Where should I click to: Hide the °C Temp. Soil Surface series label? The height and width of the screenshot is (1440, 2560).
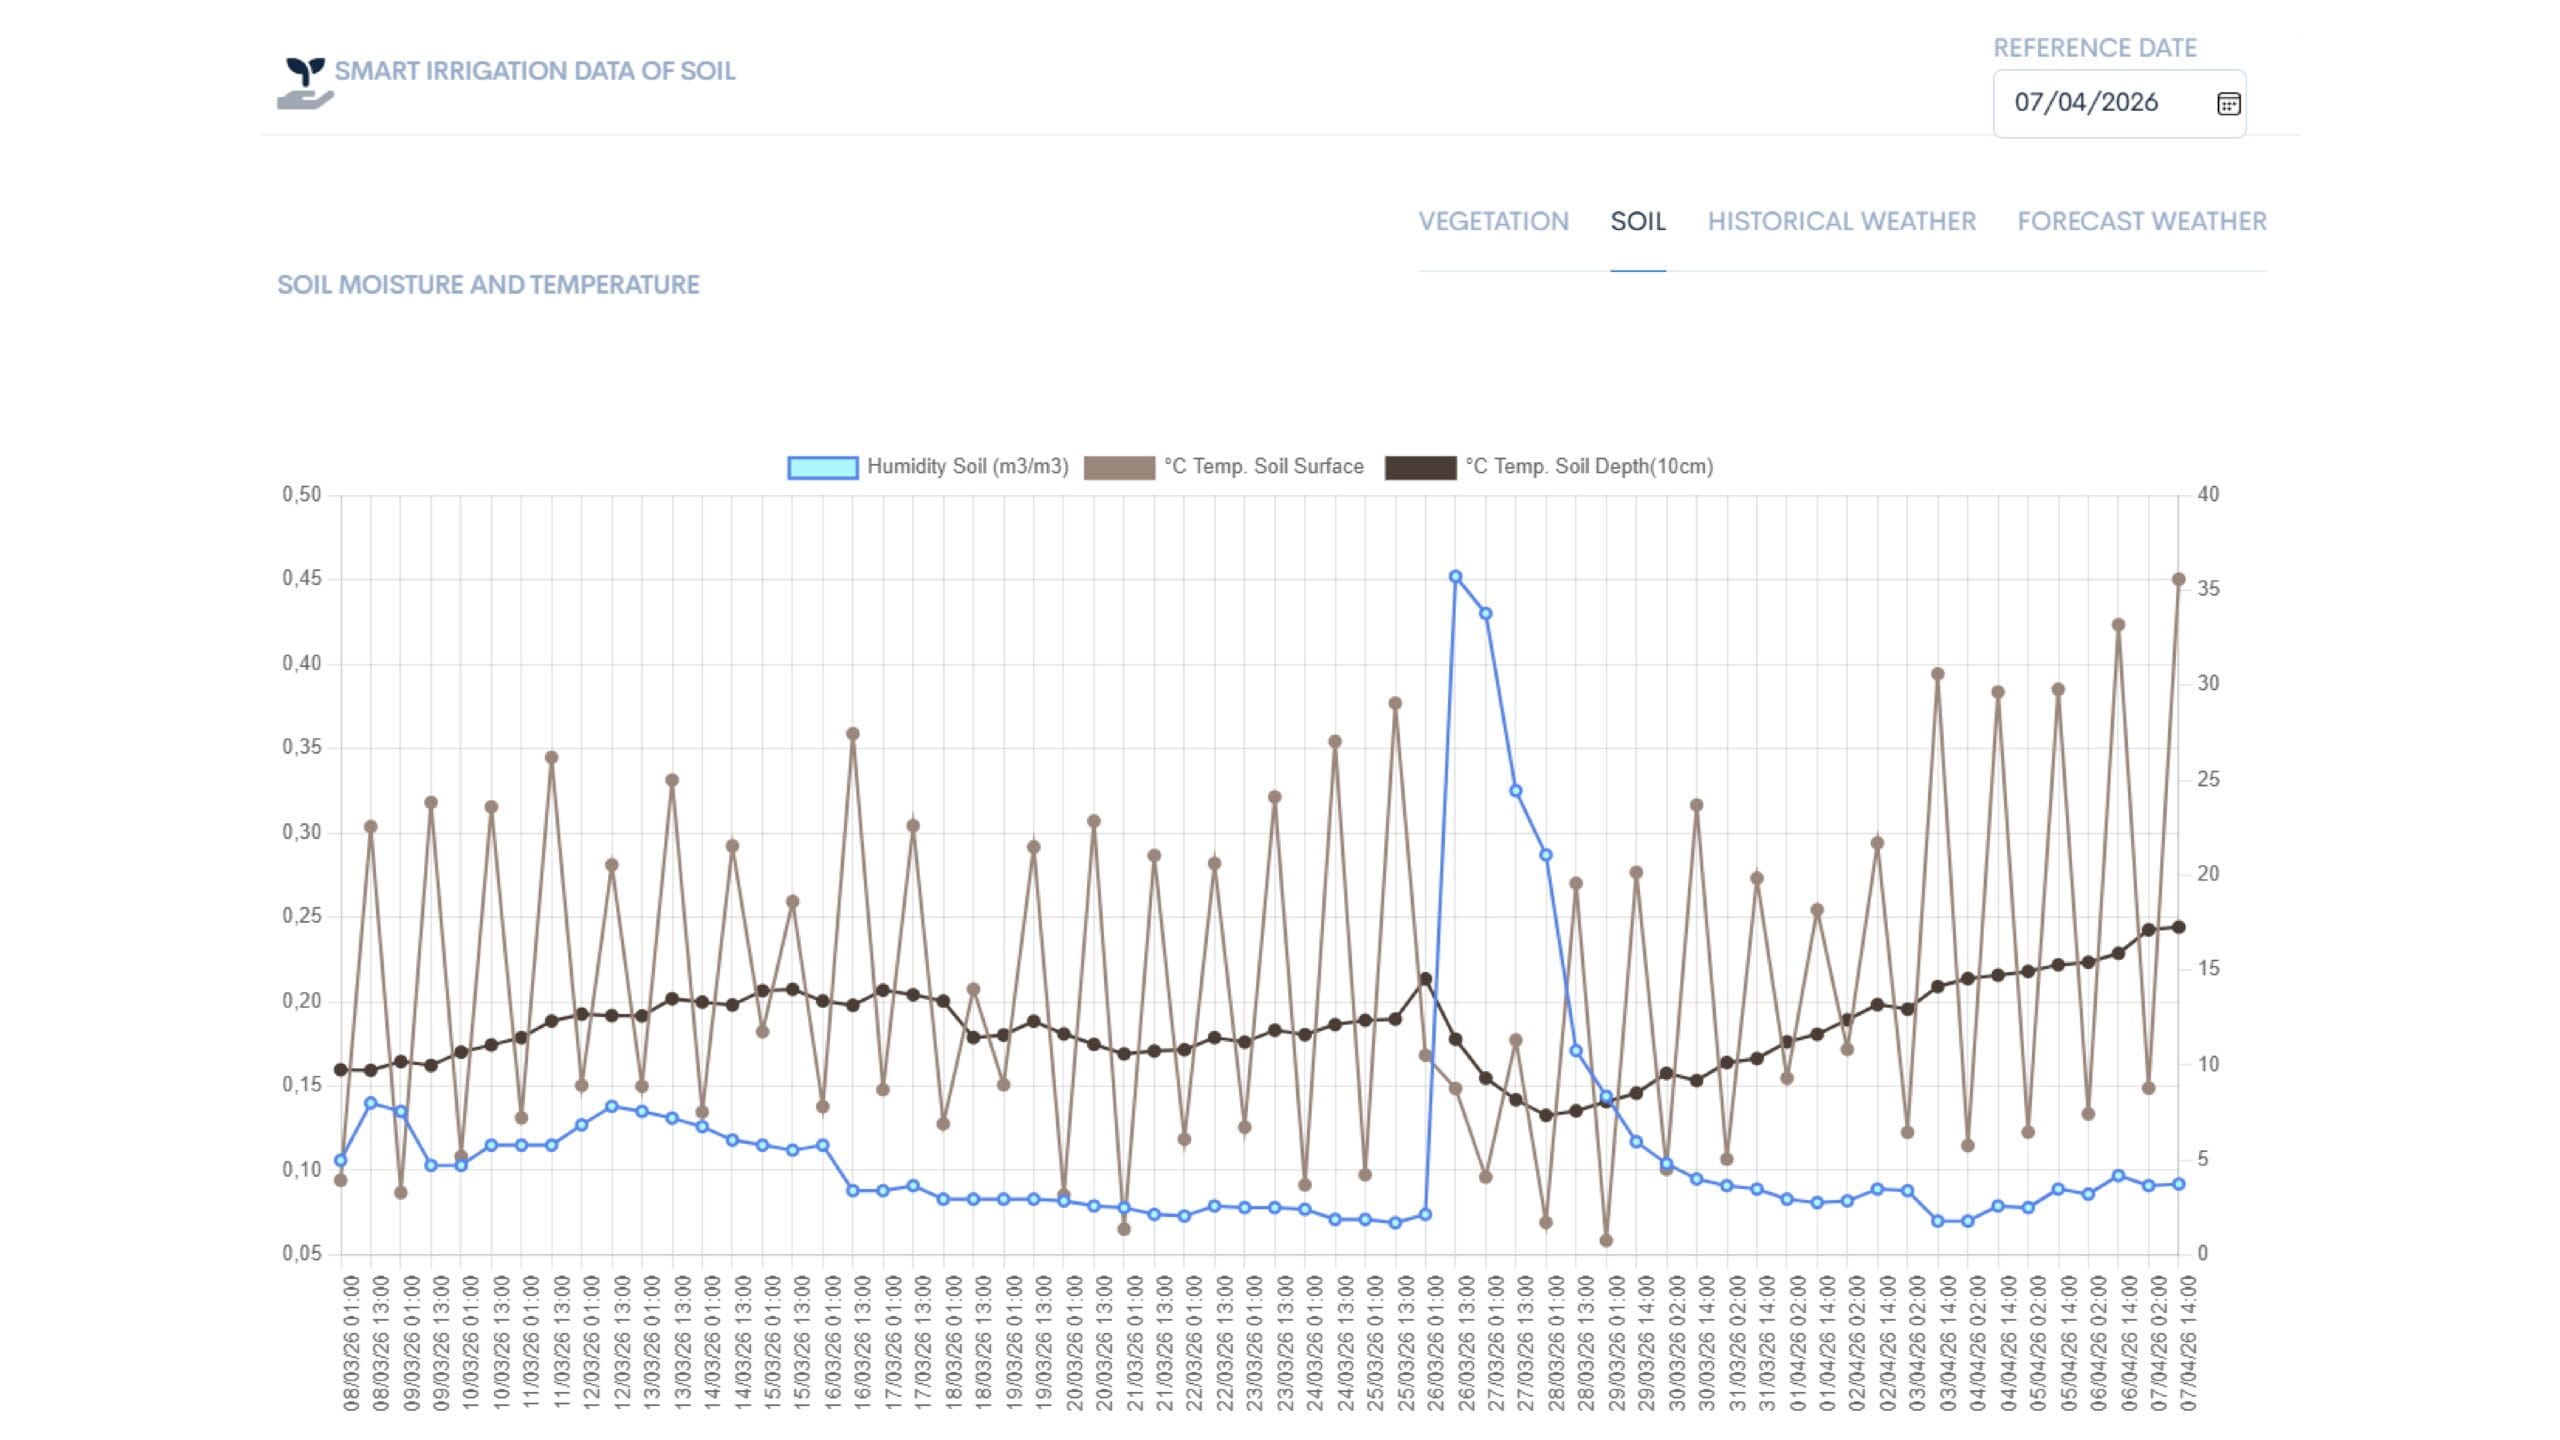(1263, 466)
